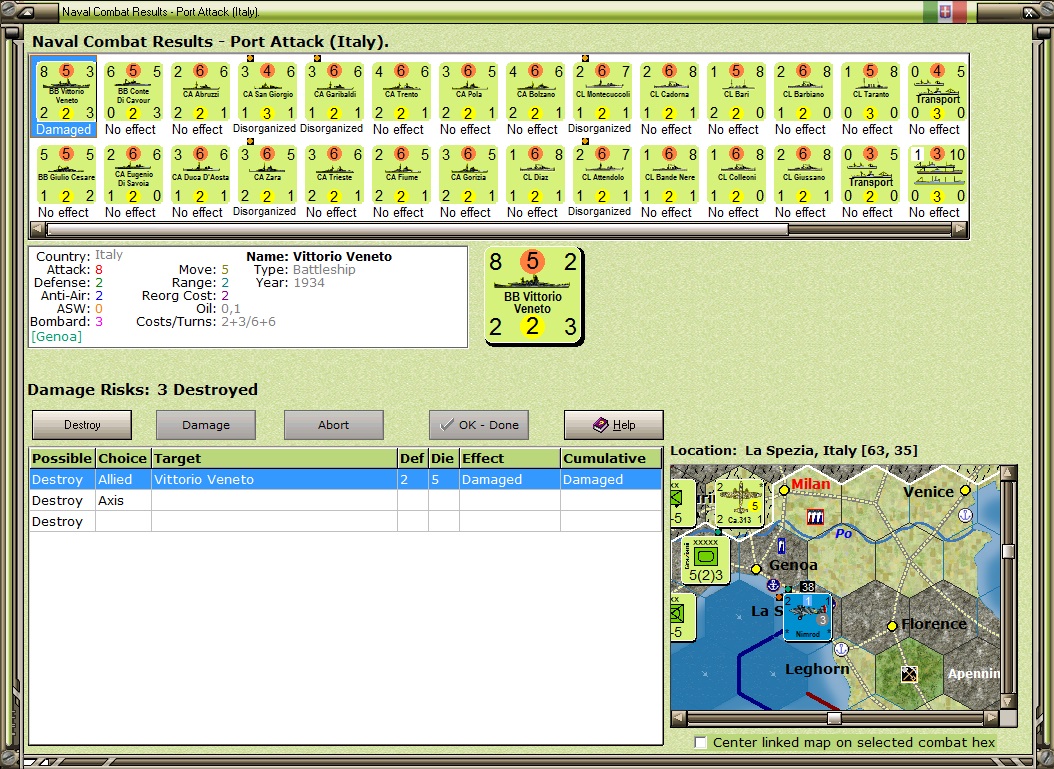The image size is (1054, 769).
Task: Click the minimap vertical scrollbar down arrow
Action: pos(1008,702)
